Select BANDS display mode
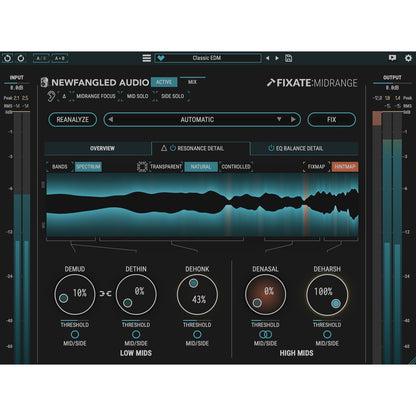 click(x=60, y=167)
